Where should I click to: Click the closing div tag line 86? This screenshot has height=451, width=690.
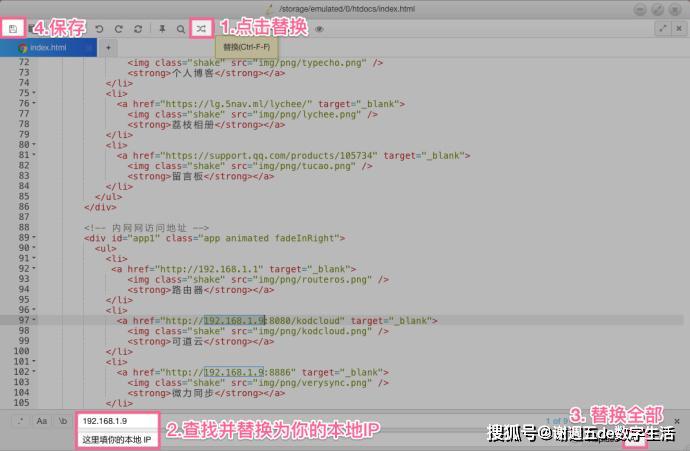click(100, 207)
